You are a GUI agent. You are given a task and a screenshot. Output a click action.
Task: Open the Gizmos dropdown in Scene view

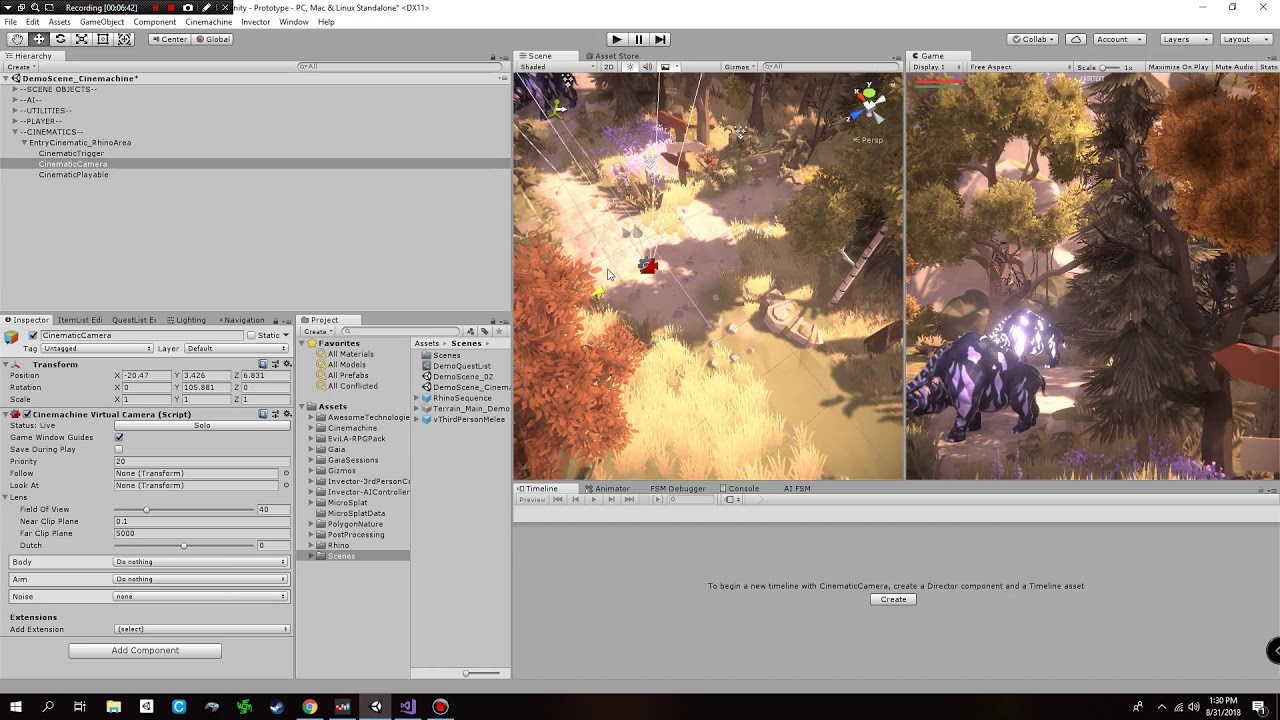pyautogui.click(x=740, y=67)
